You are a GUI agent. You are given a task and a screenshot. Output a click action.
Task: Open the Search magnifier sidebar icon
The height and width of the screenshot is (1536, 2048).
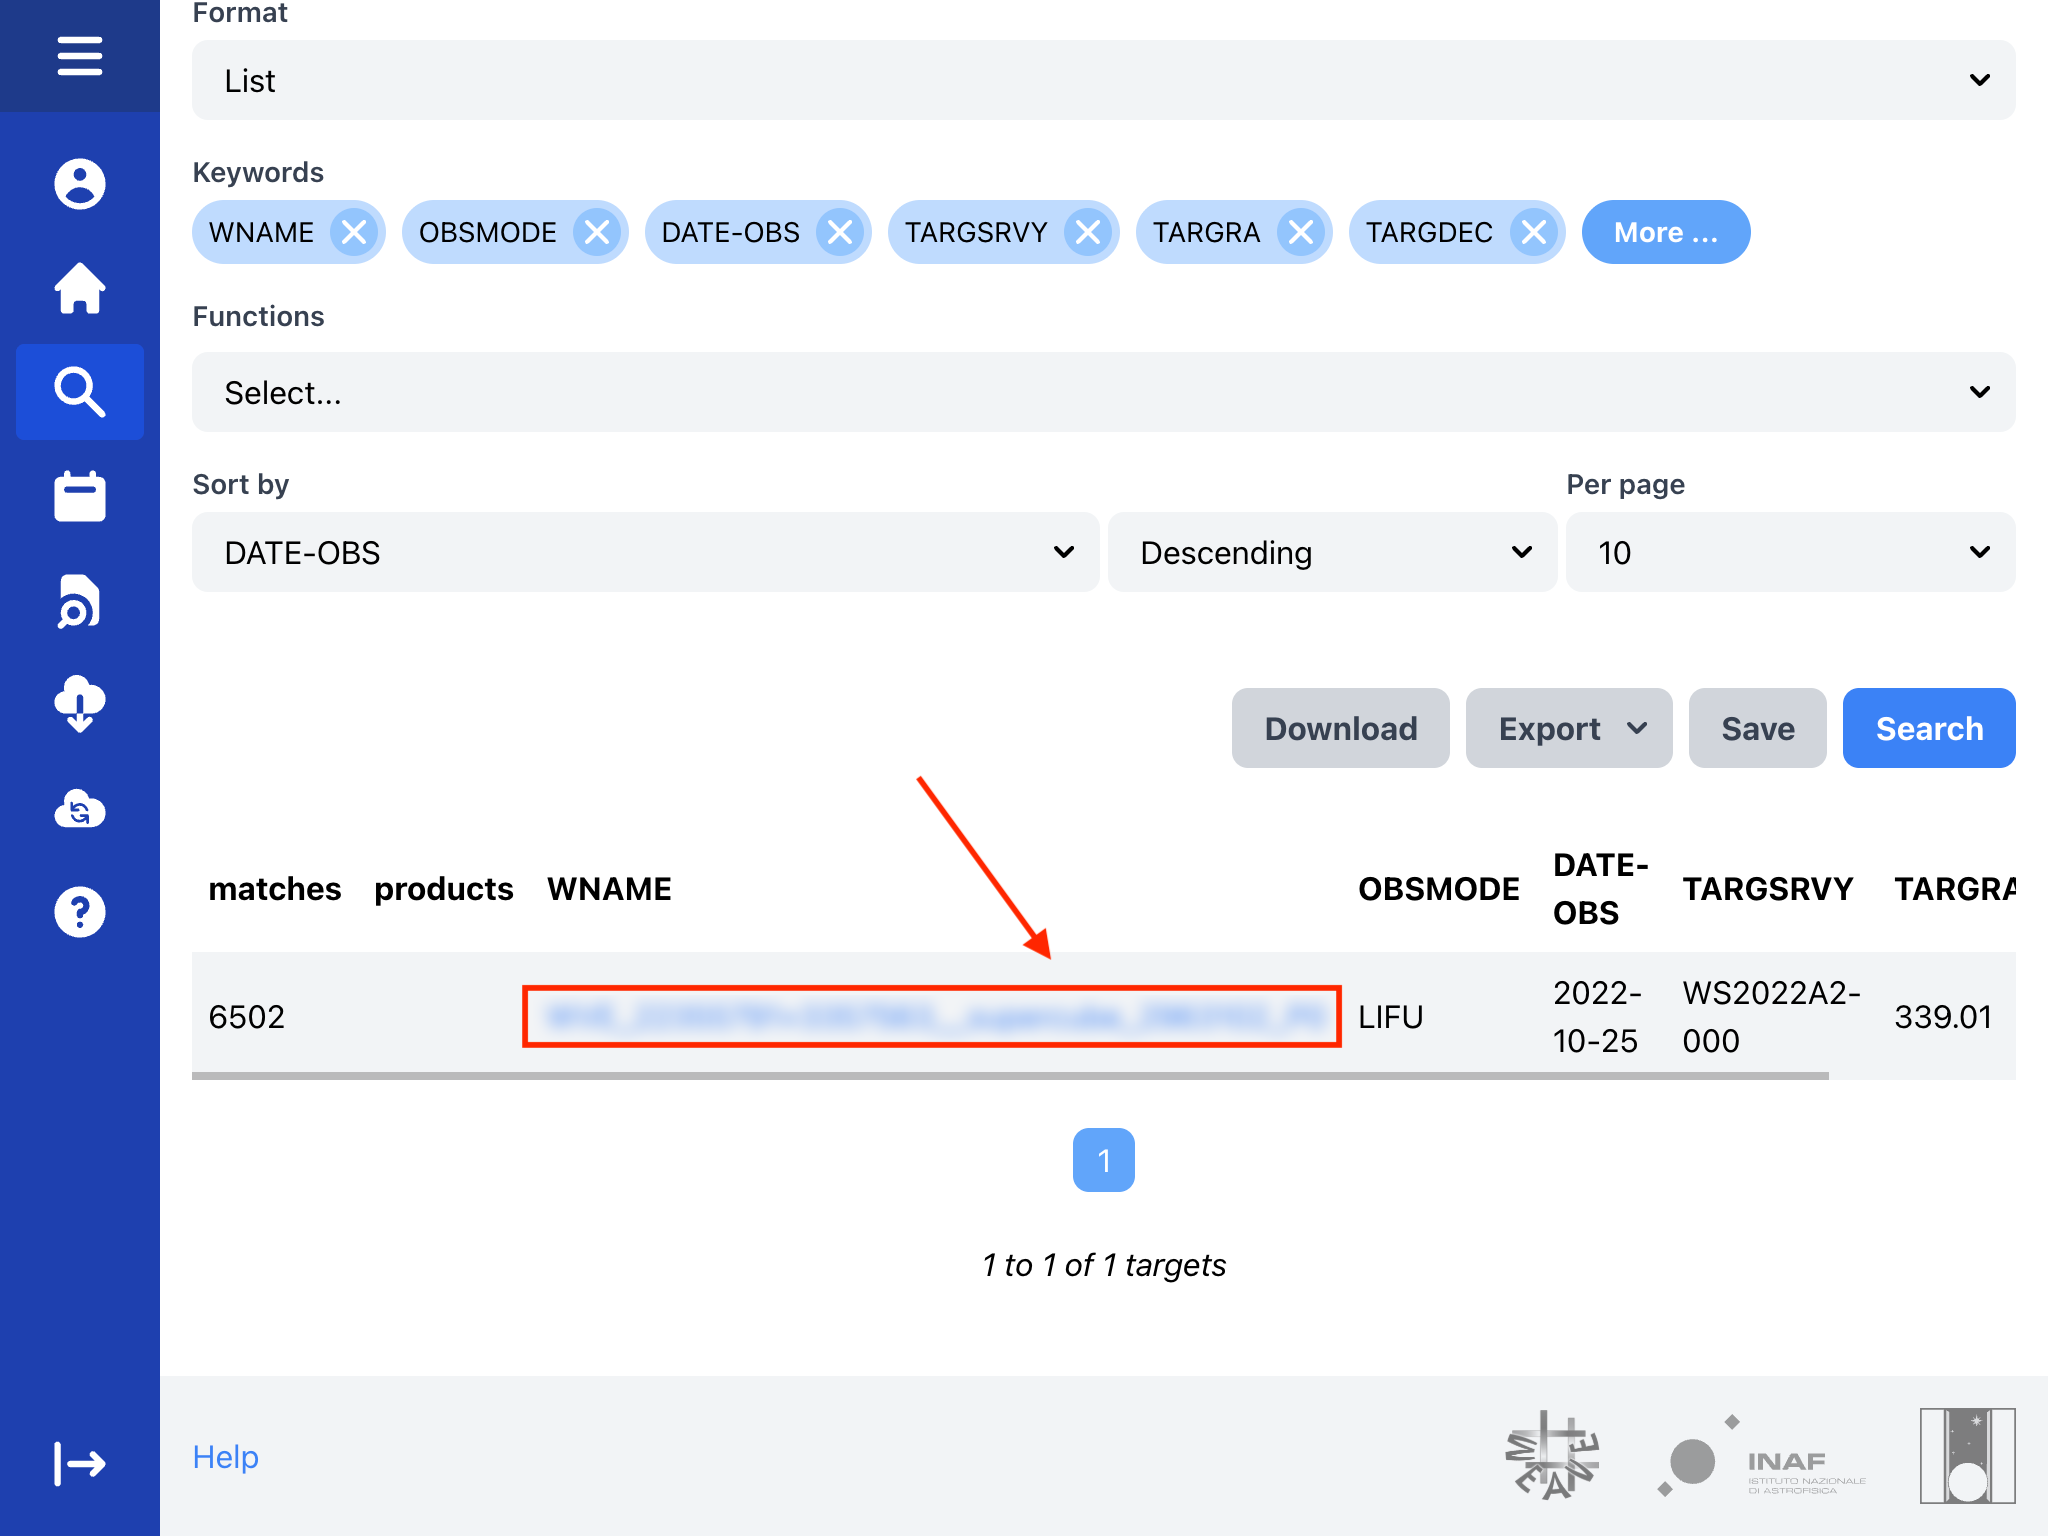pos(80,392)
